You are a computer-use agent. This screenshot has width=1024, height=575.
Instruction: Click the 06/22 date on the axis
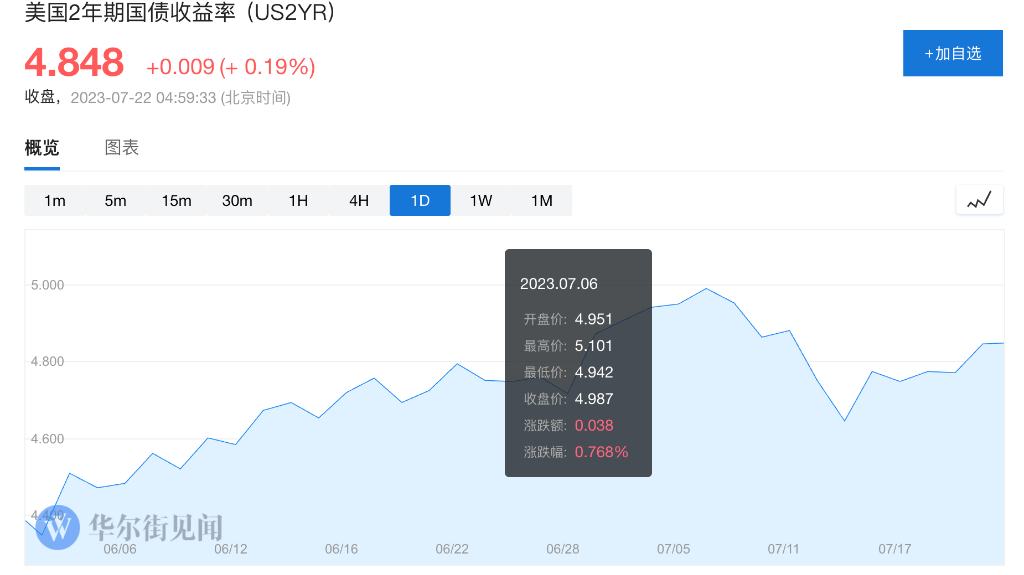click(452, 549)
